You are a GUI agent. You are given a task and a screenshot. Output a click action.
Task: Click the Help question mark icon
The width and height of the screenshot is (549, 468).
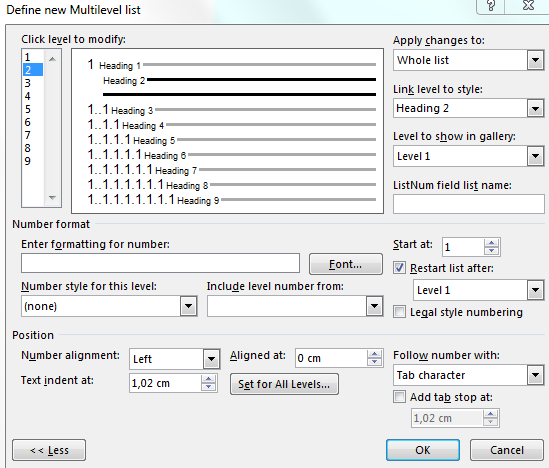click(491, 5)
